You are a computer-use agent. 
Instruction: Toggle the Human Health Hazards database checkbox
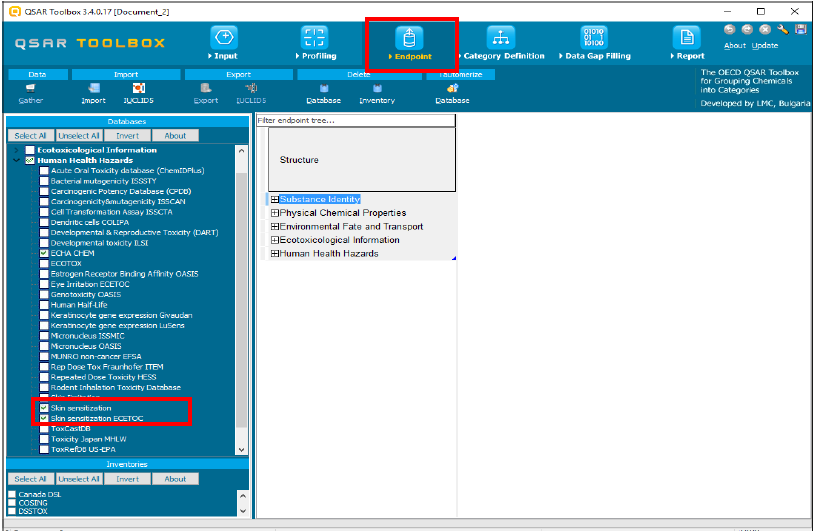(30, 160)
